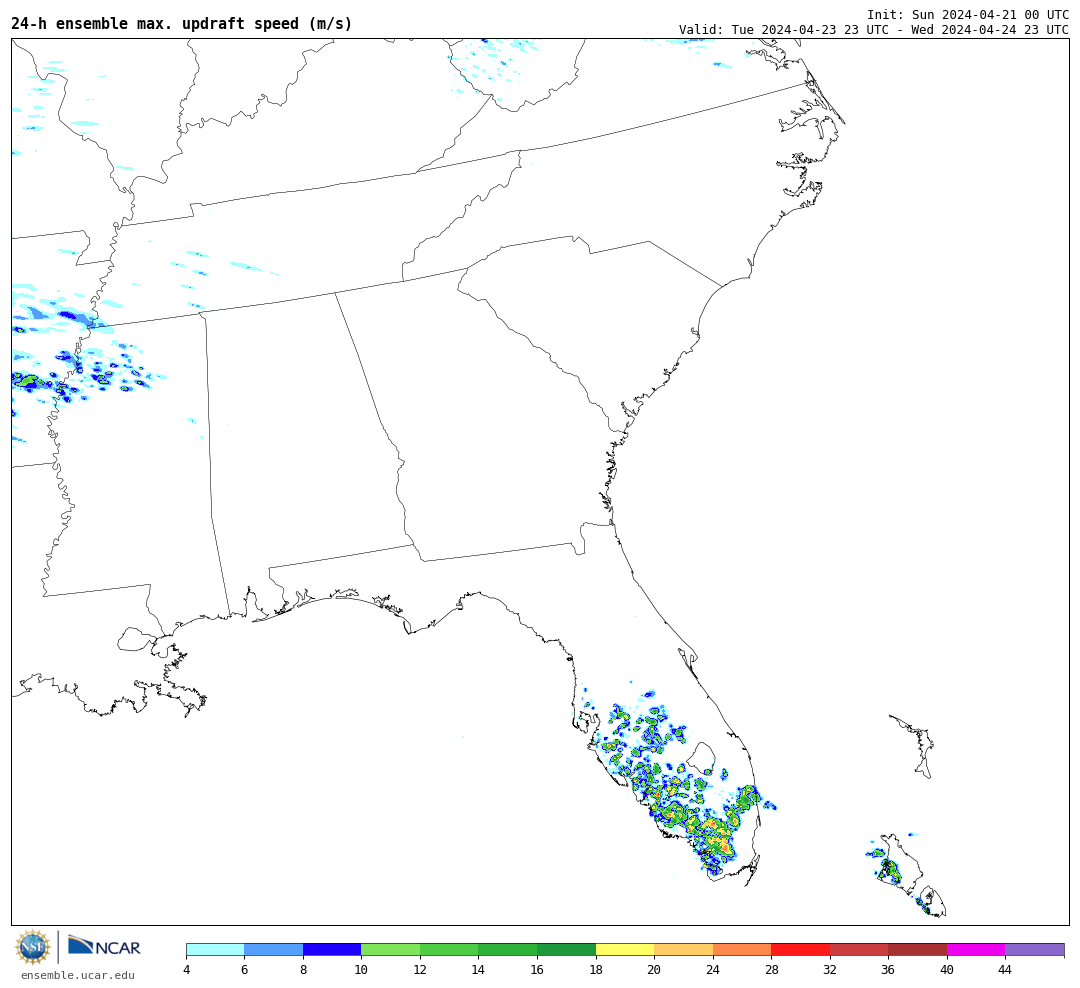Click the light cyan 4-6 colorbar segment
Viewport: 1080px width, 988px height.
click(x=215, y=949)
